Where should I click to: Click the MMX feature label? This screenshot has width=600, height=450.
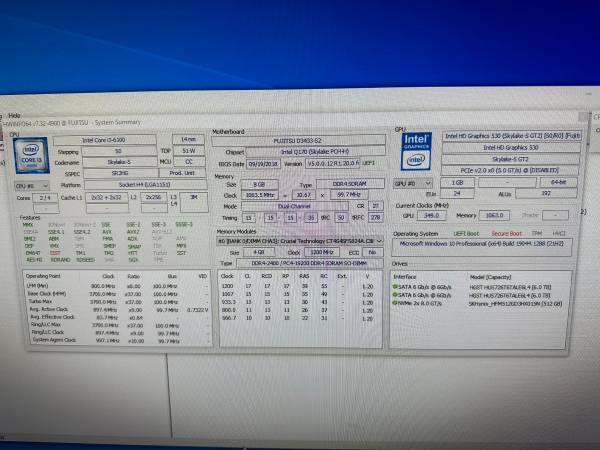28,225
